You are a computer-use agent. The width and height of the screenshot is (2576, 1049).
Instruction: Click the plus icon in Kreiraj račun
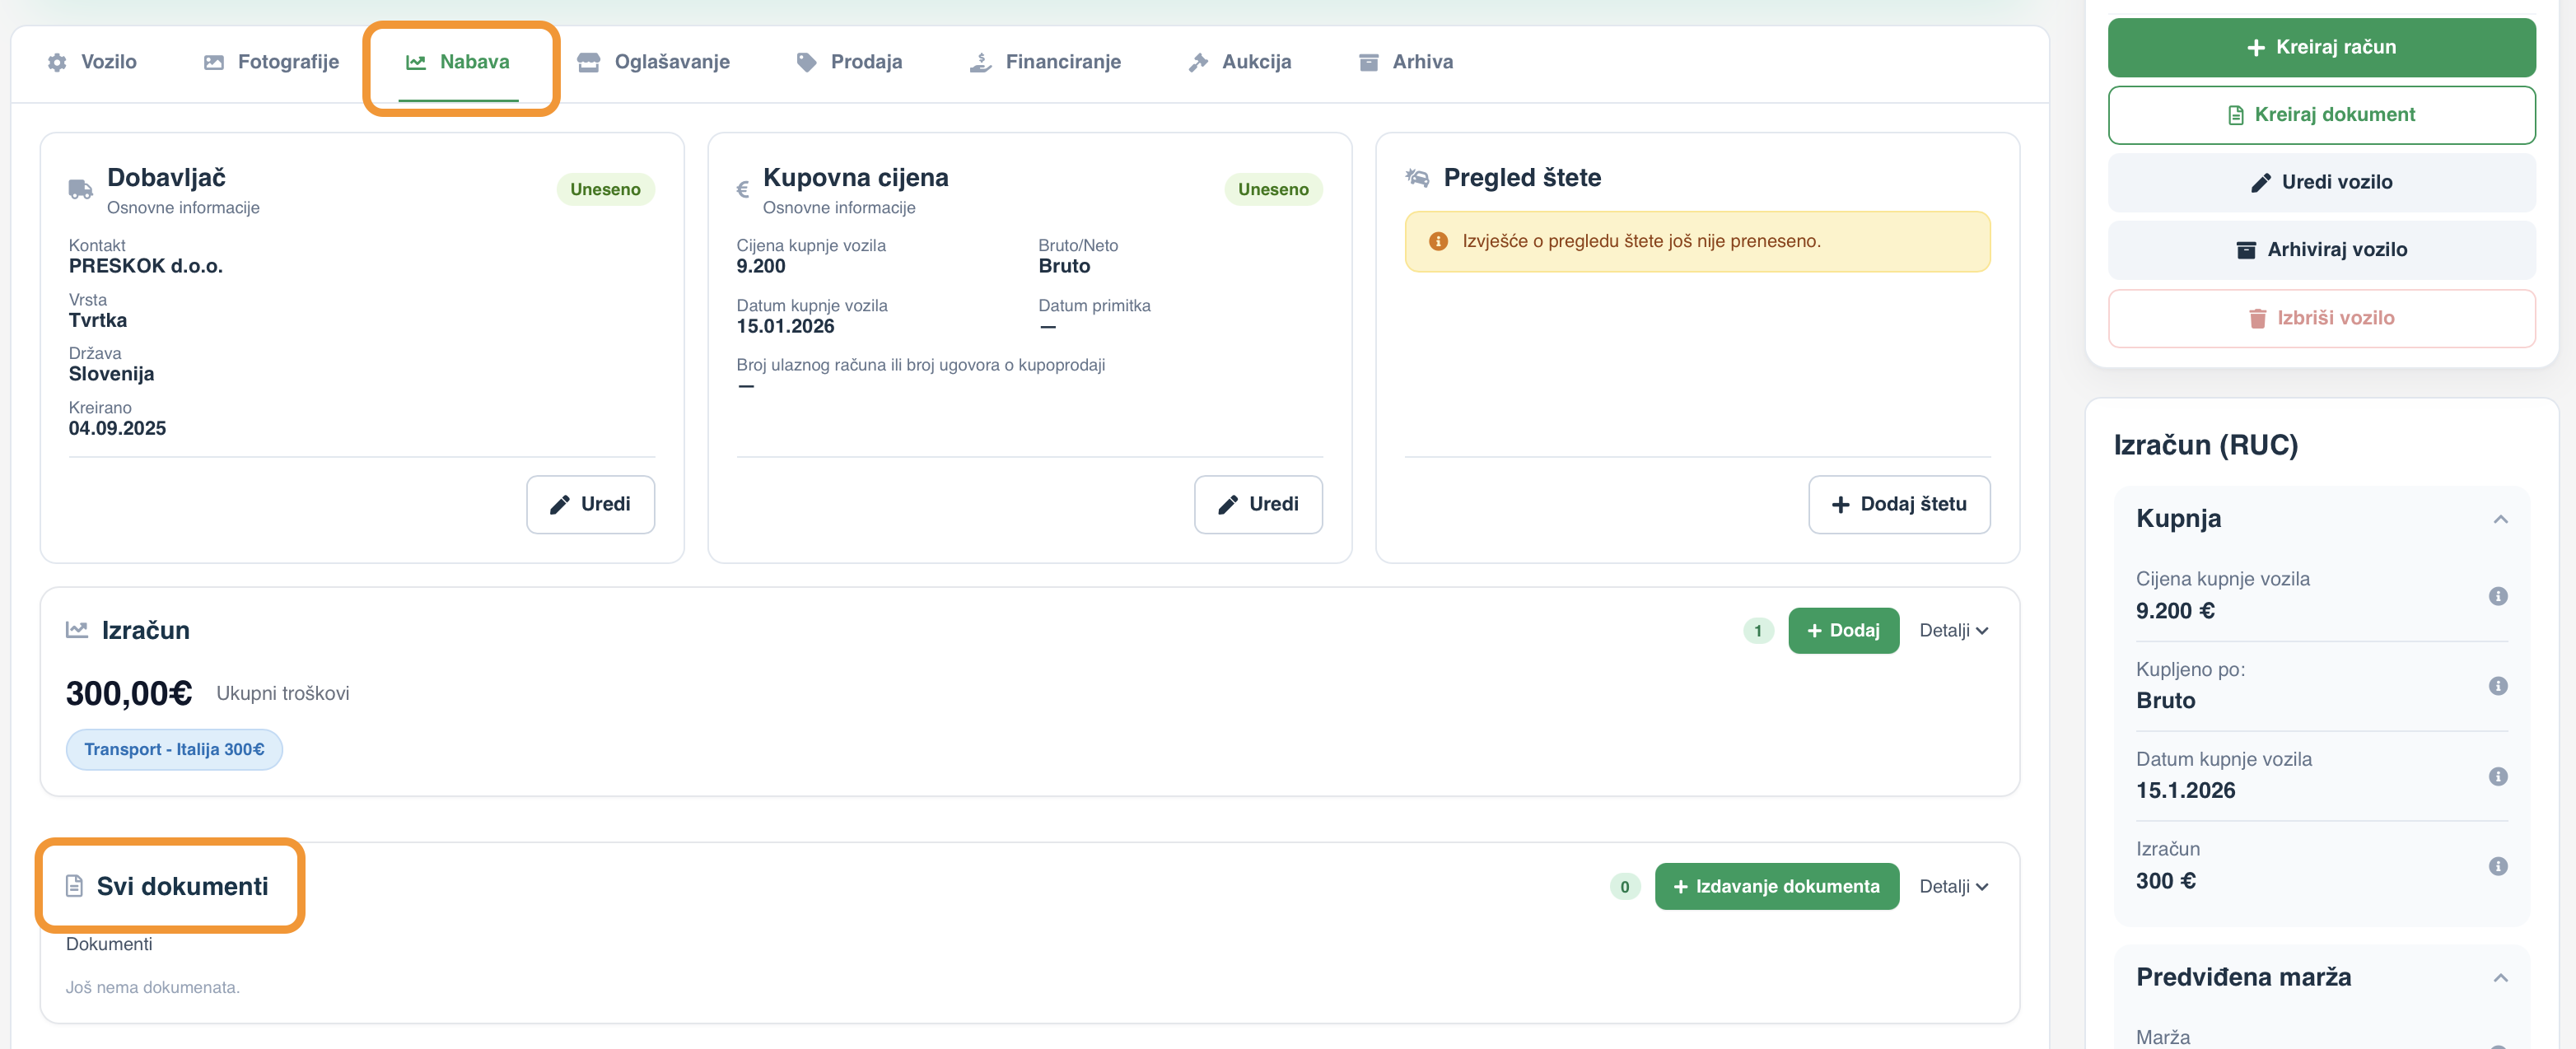coord(2256,47)
